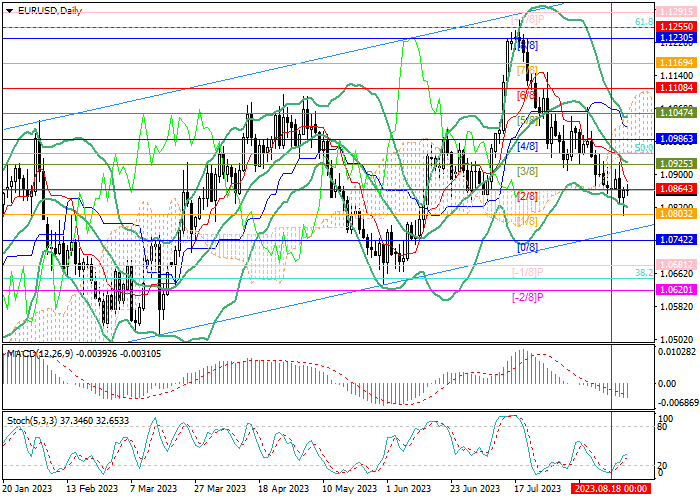Click the [4/8] Murrey level label
700x500 pixels.
[x=528, y=146]
